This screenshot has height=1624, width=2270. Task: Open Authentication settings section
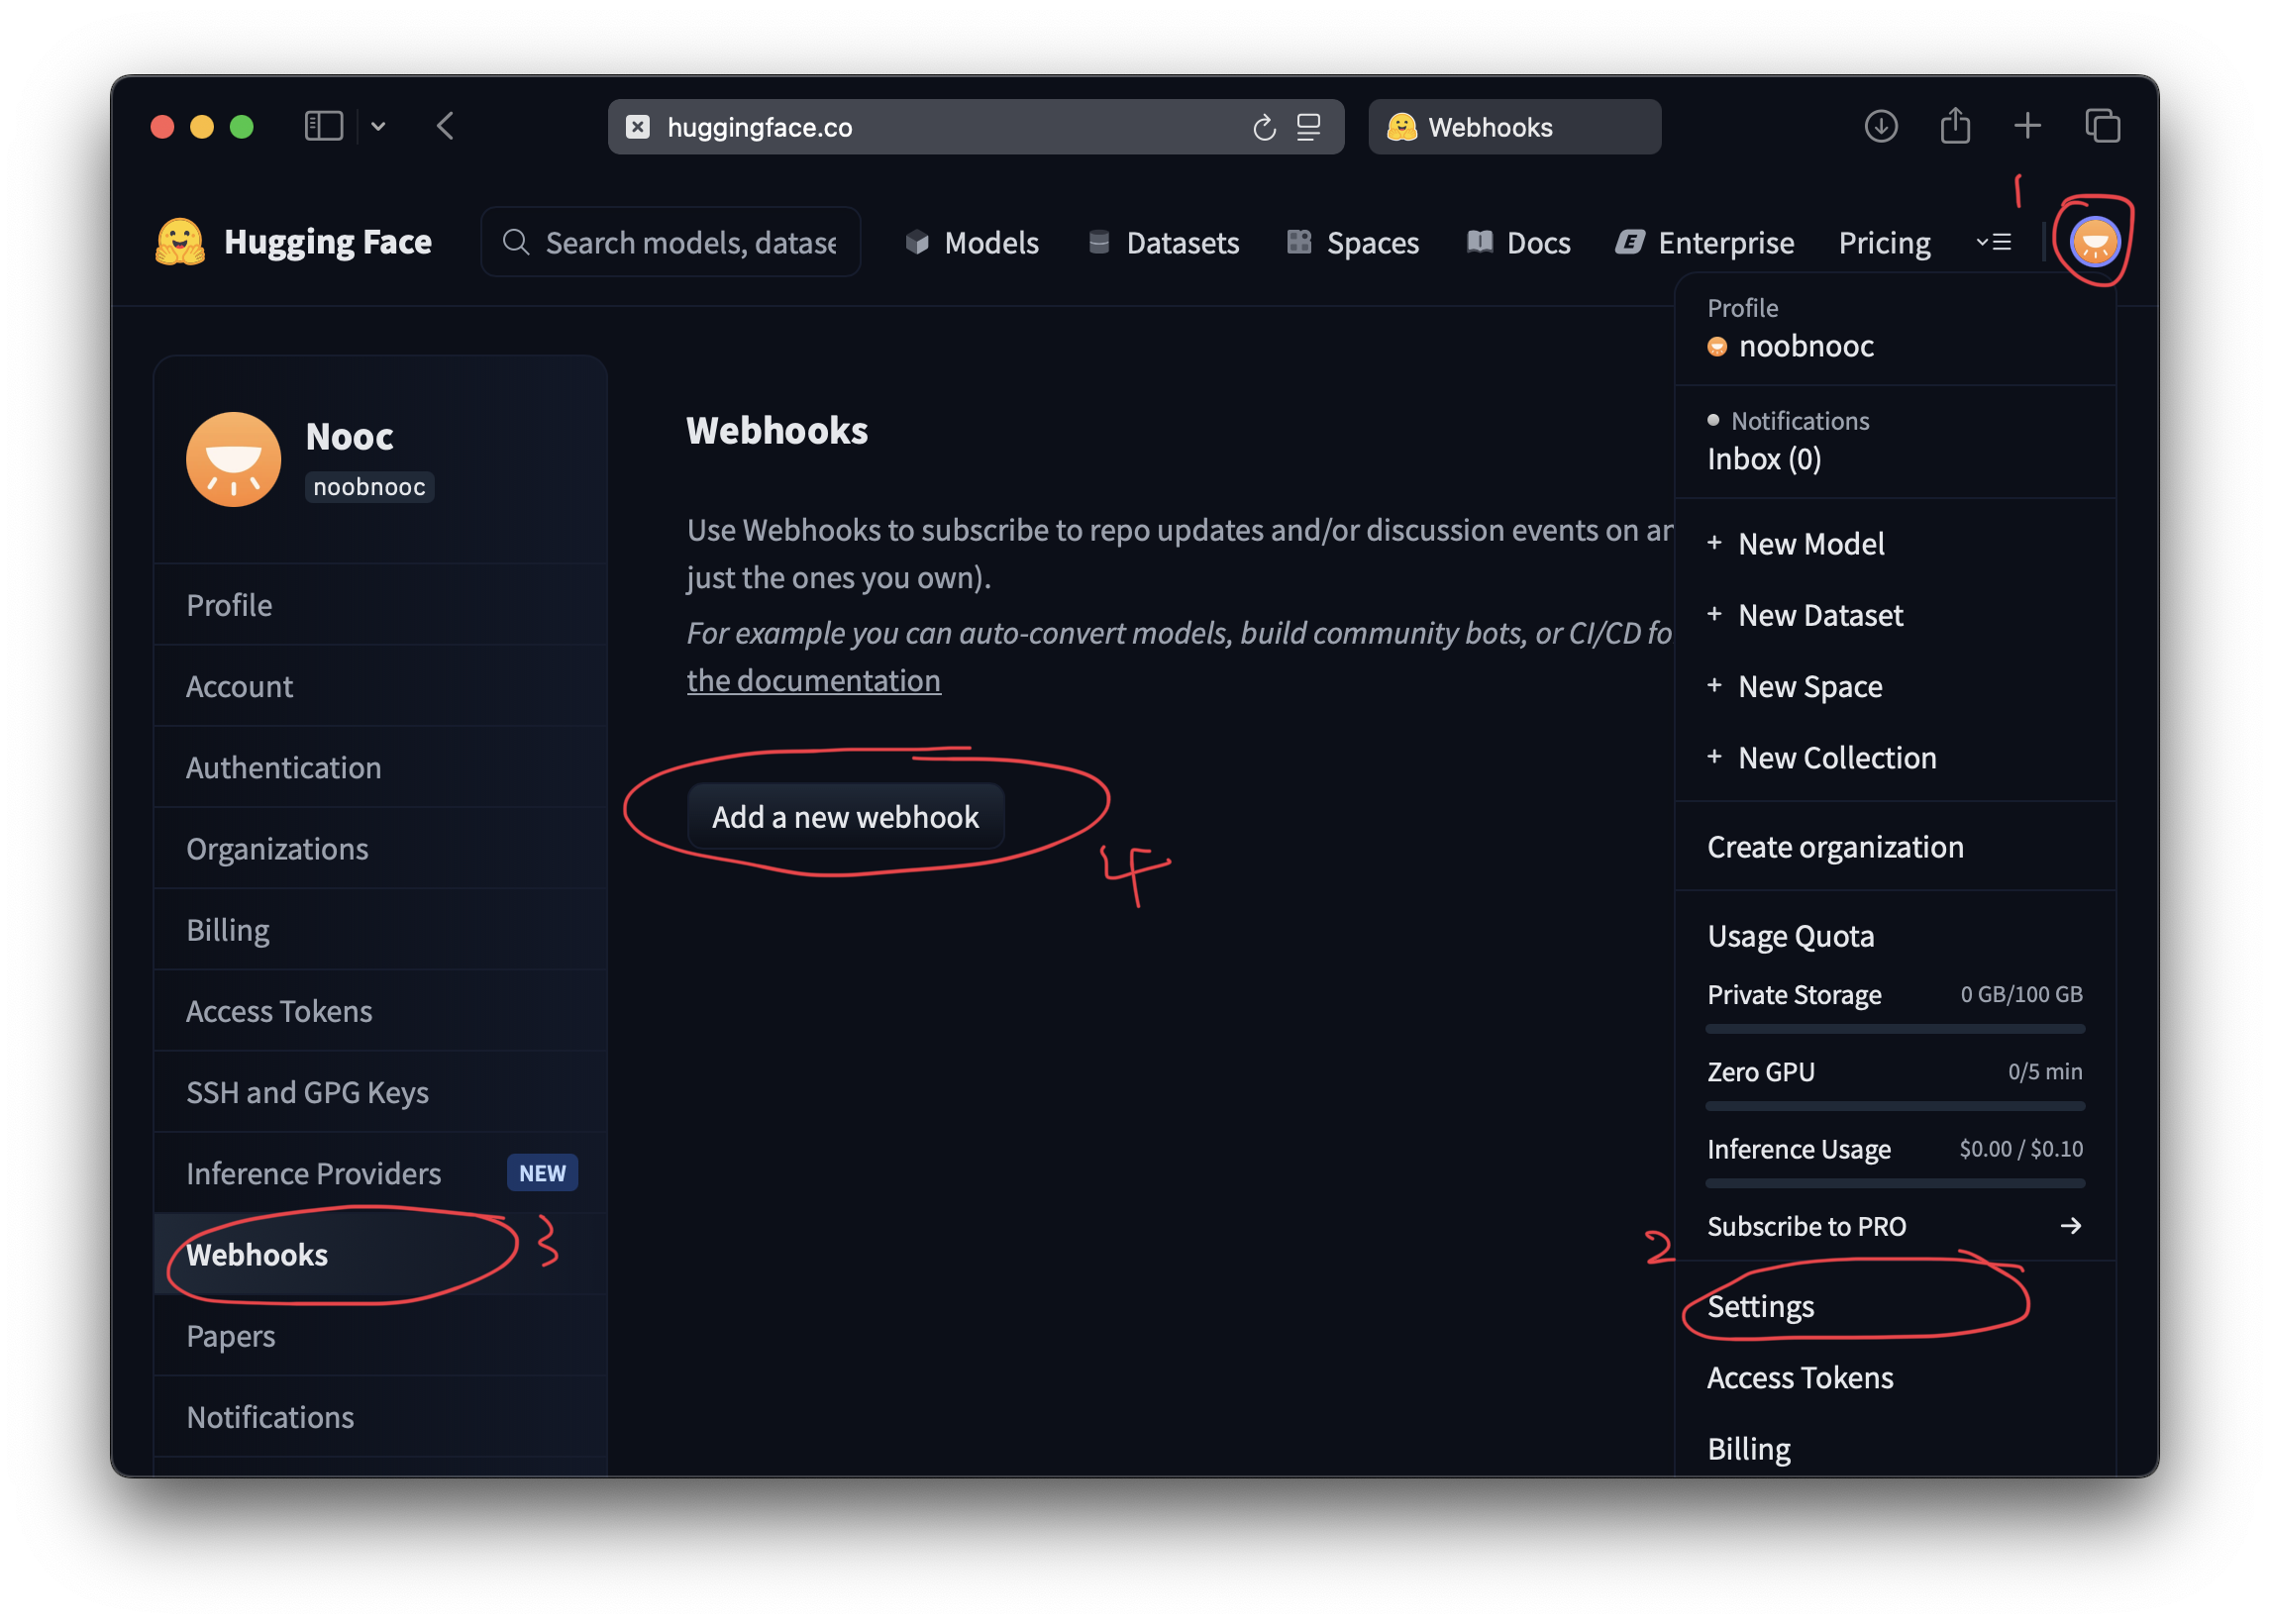(x=381, y=767)
